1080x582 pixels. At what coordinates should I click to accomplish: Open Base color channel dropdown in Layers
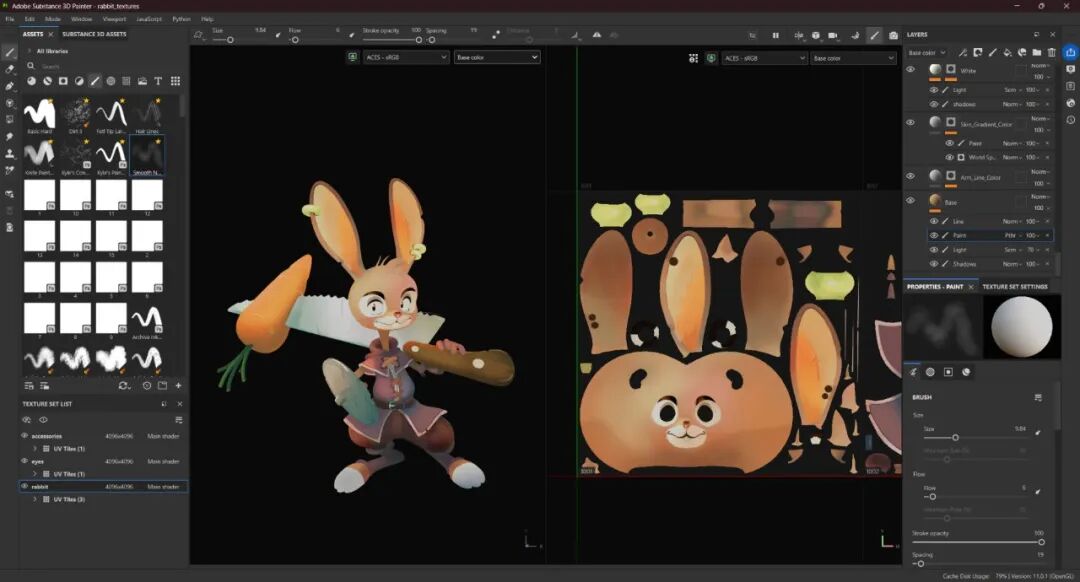(x=927, y=52)
